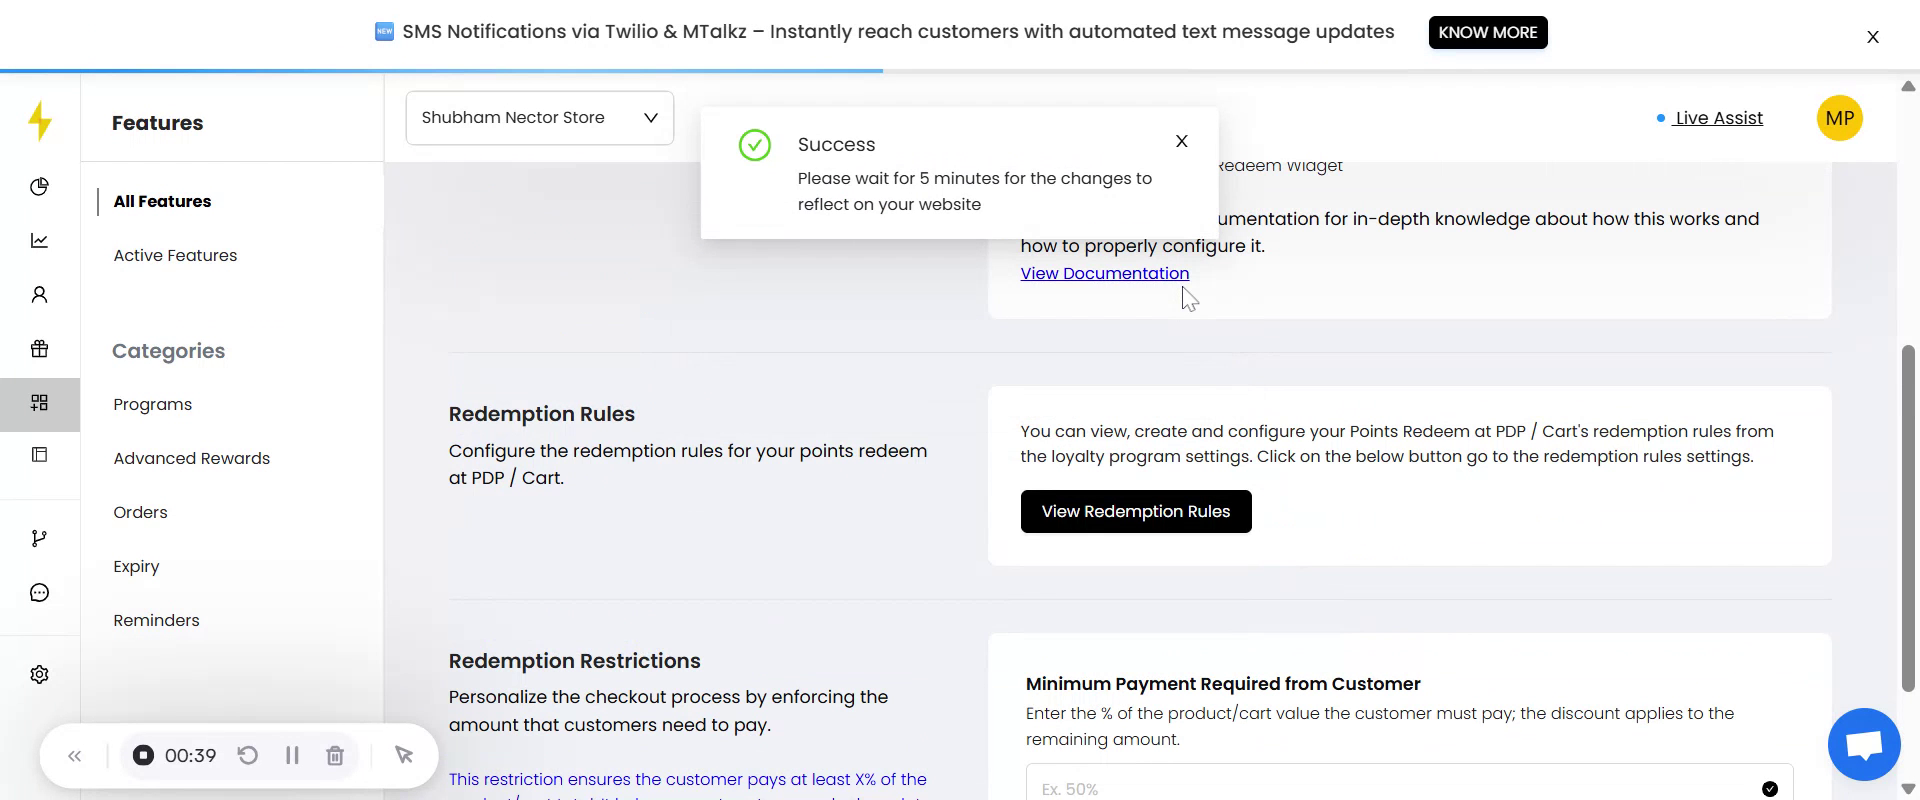Open the live chat bubble widget

pyautogui.click(x=1863, y=745)
